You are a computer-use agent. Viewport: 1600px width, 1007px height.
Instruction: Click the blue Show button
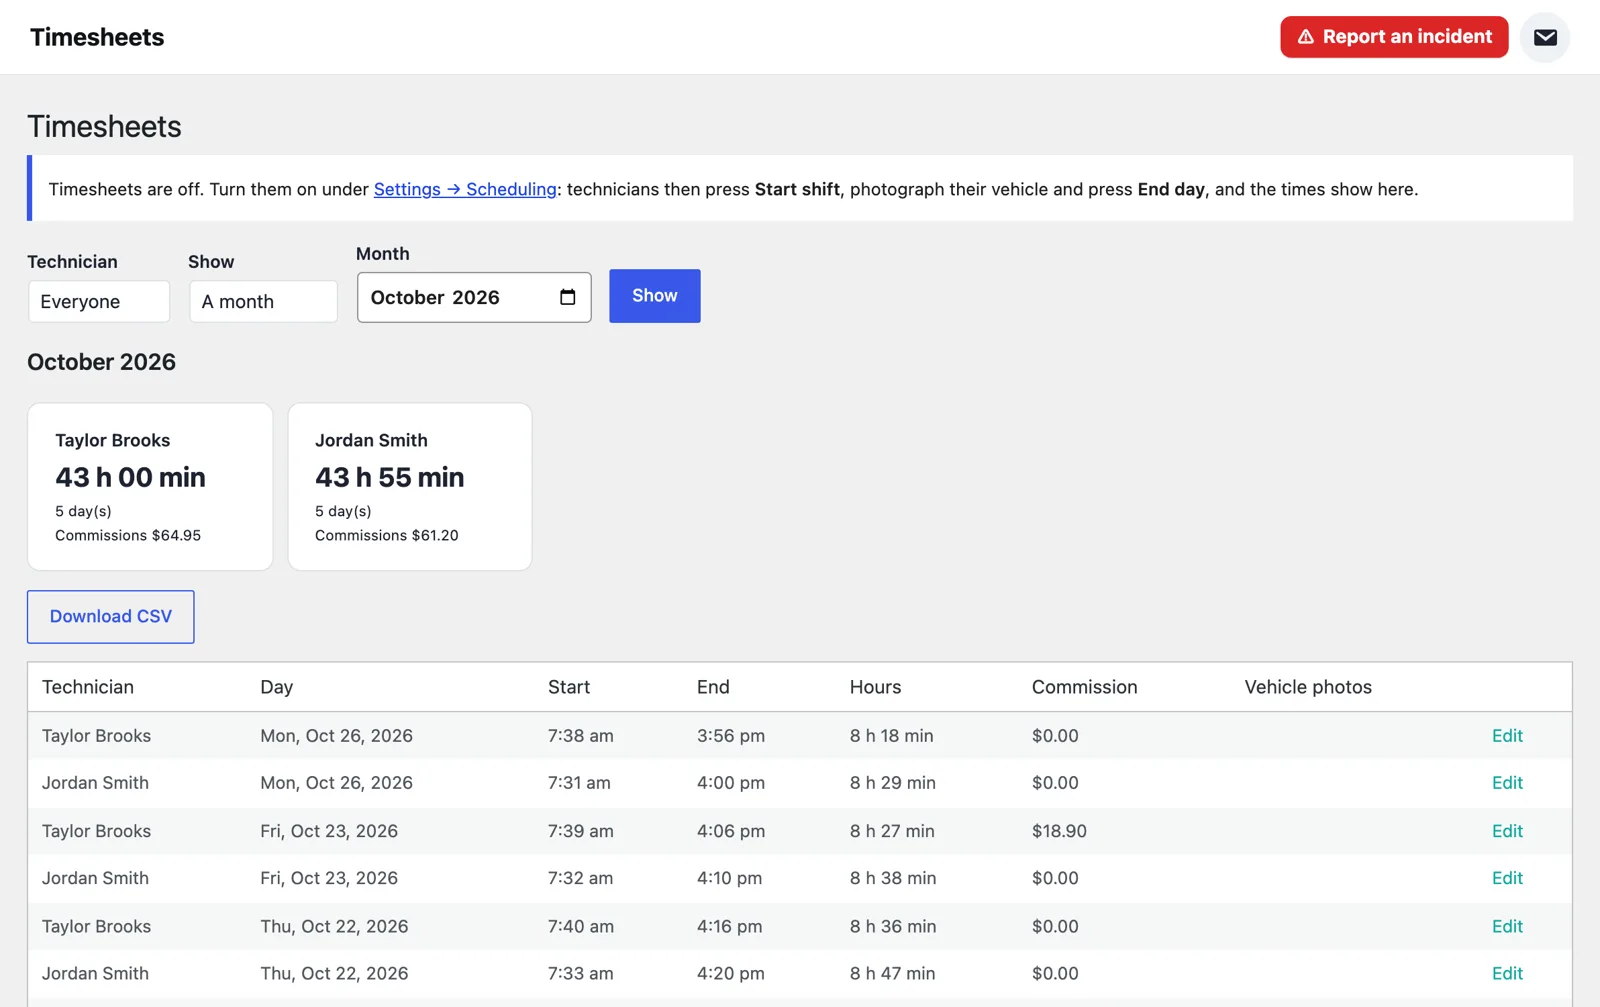click(x=655, y=296)
